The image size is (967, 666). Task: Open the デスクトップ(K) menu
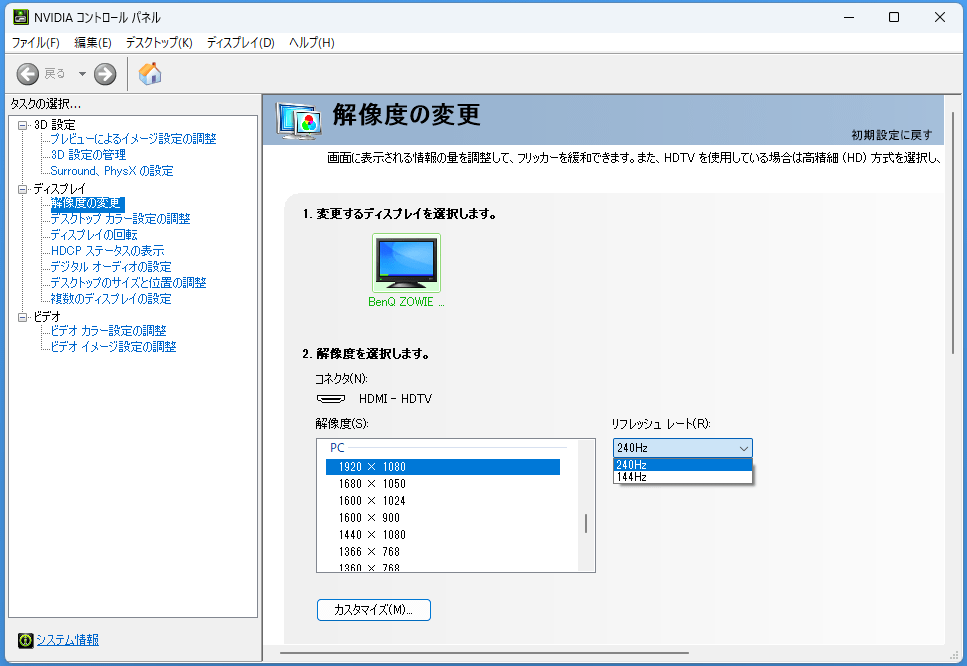(159, 43)
